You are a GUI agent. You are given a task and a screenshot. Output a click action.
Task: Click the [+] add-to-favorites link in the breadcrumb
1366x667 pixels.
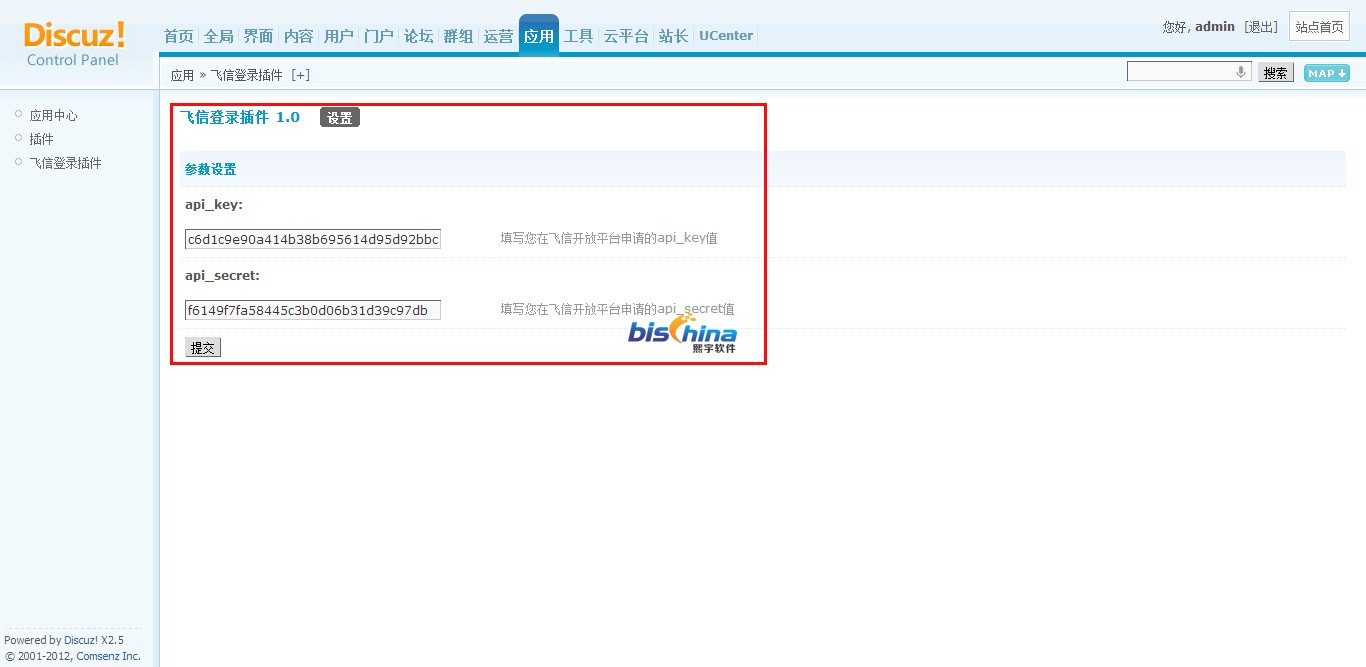(300, 75)
